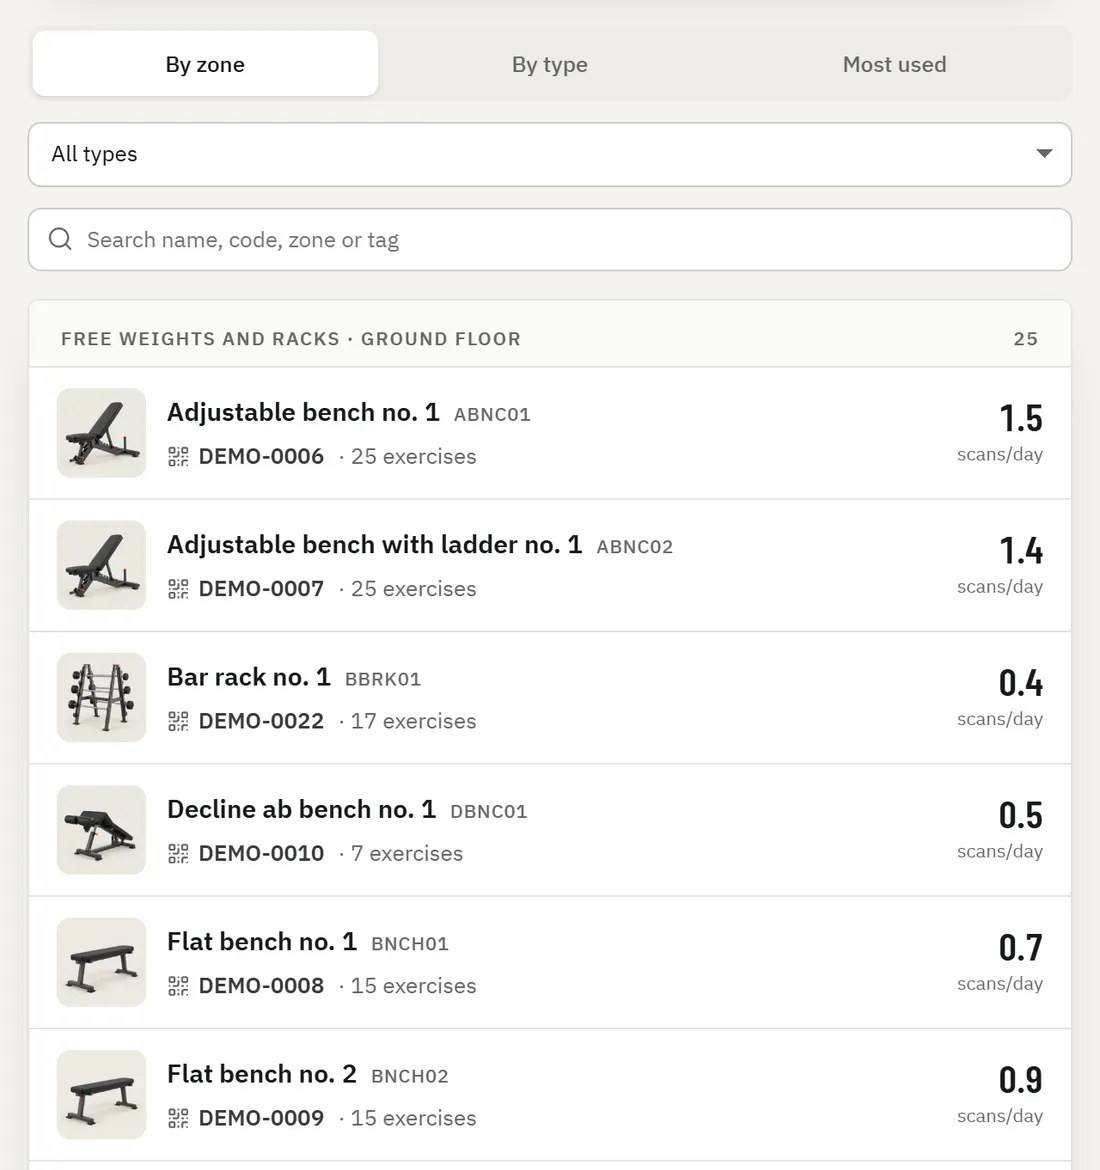This screenshot has height=1170, width=1100.
Task: Select the Flat bench no. 2 title
Action: click(262, 1074)
